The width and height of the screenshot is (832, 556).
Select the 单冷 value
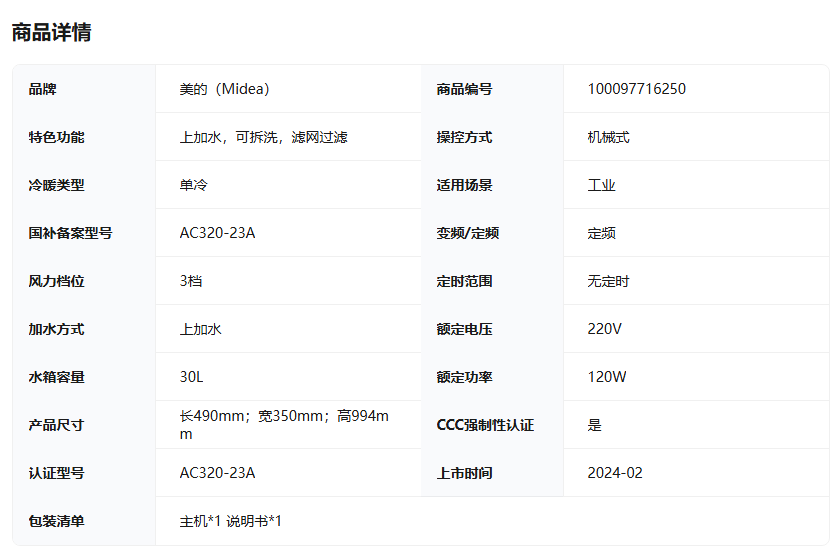pos(193,185)
